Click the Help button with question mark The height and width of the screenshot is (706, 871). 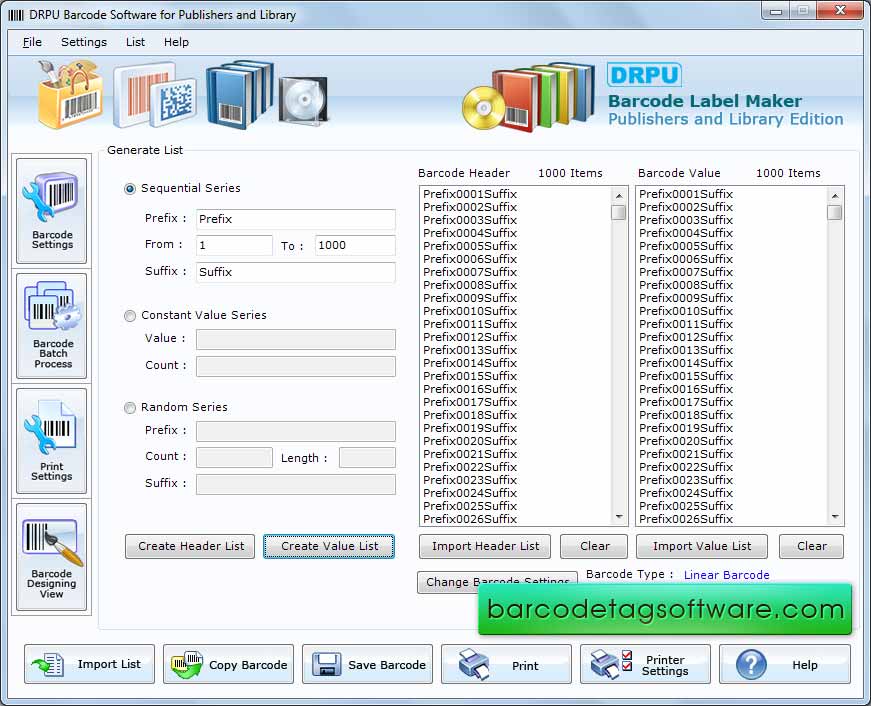coord(784,665)
